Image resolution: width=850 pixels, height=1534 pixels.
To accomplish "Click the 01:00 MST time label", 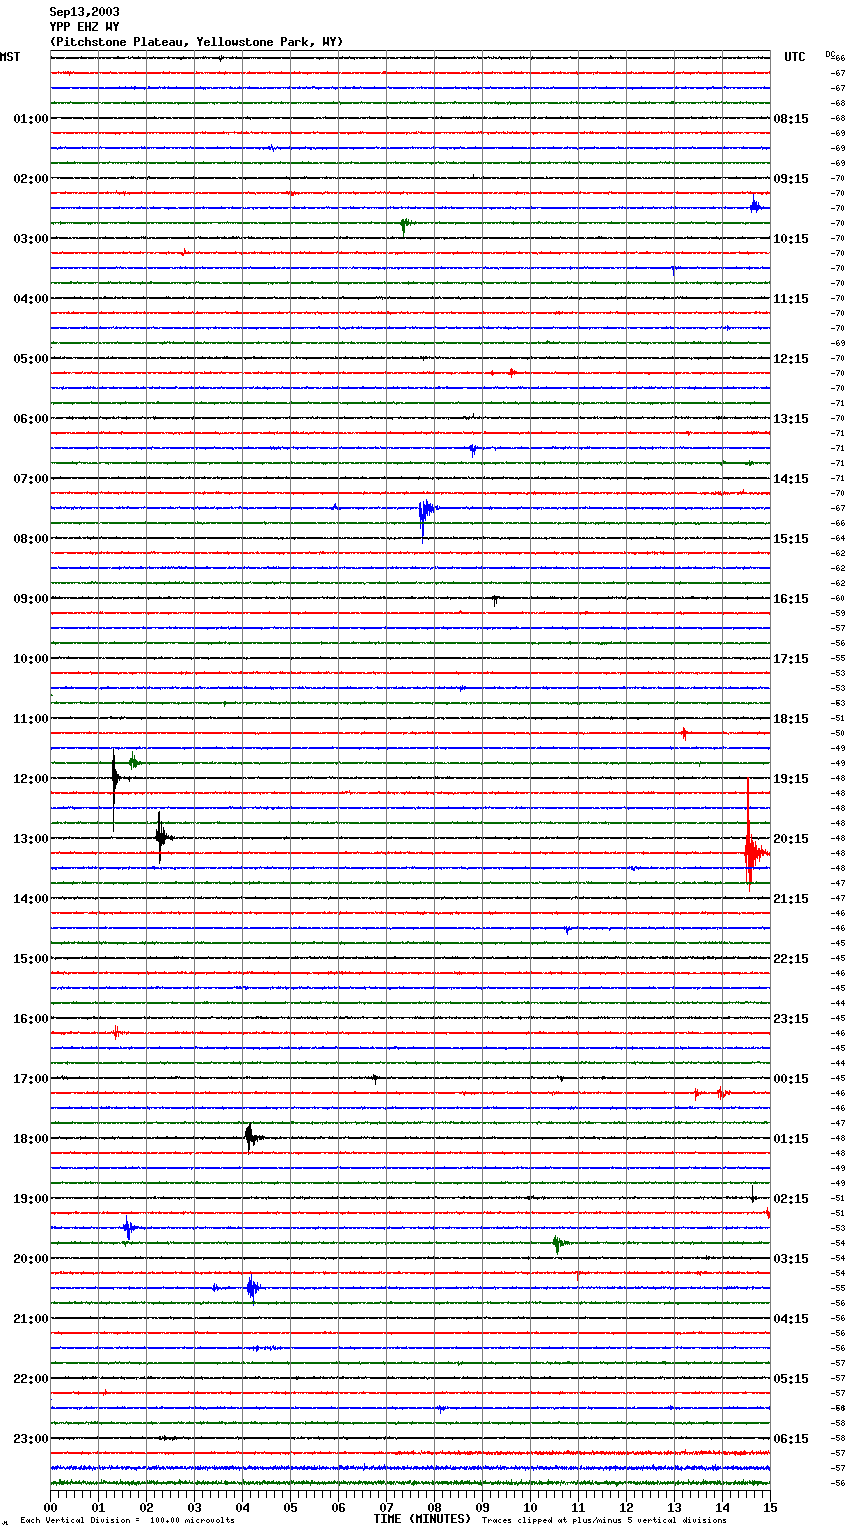I will click(31, 119).
